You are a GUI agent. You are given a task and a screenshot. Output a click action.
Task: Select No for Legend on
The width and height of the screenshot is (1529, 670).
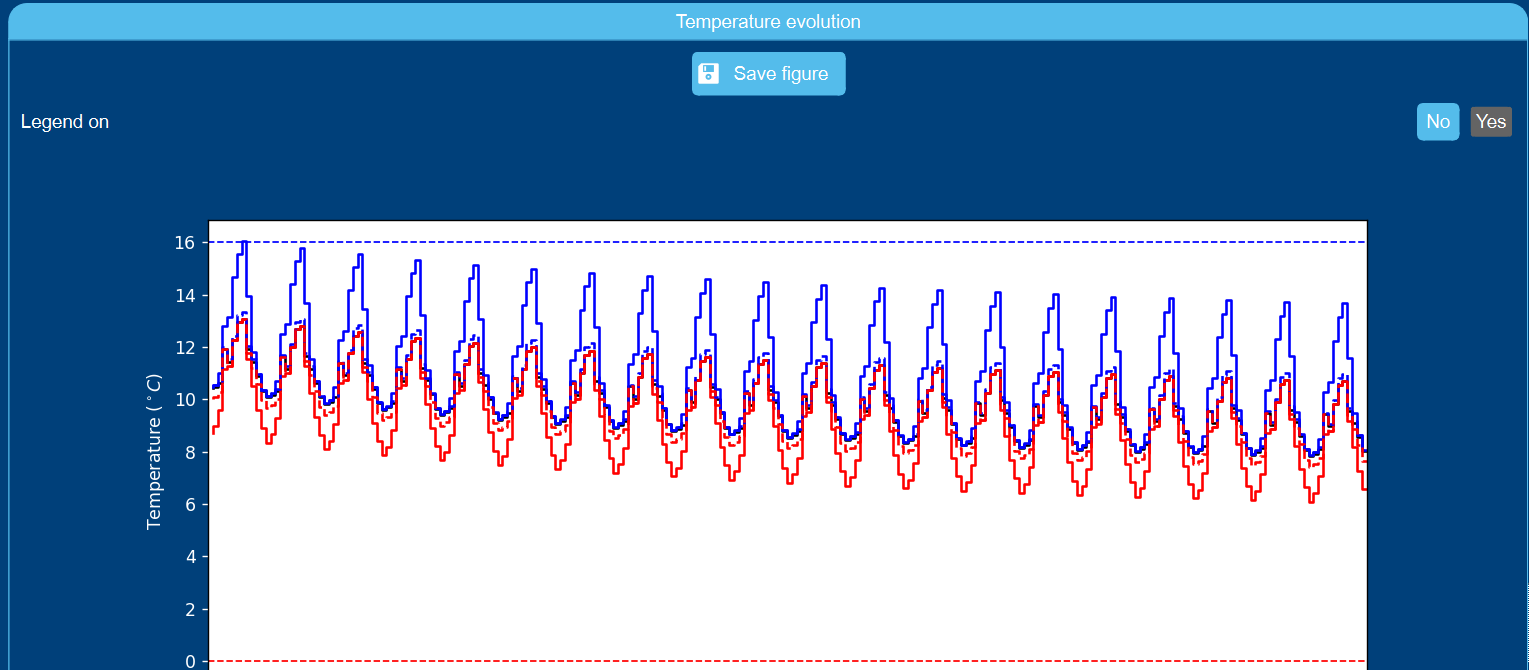(1437, 122)
